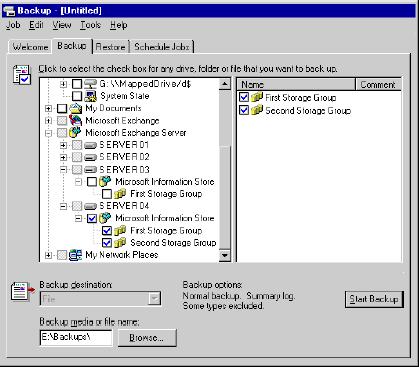Open the Backup destination dropdown
Screen dimensions: 419x367
[154, 298]
